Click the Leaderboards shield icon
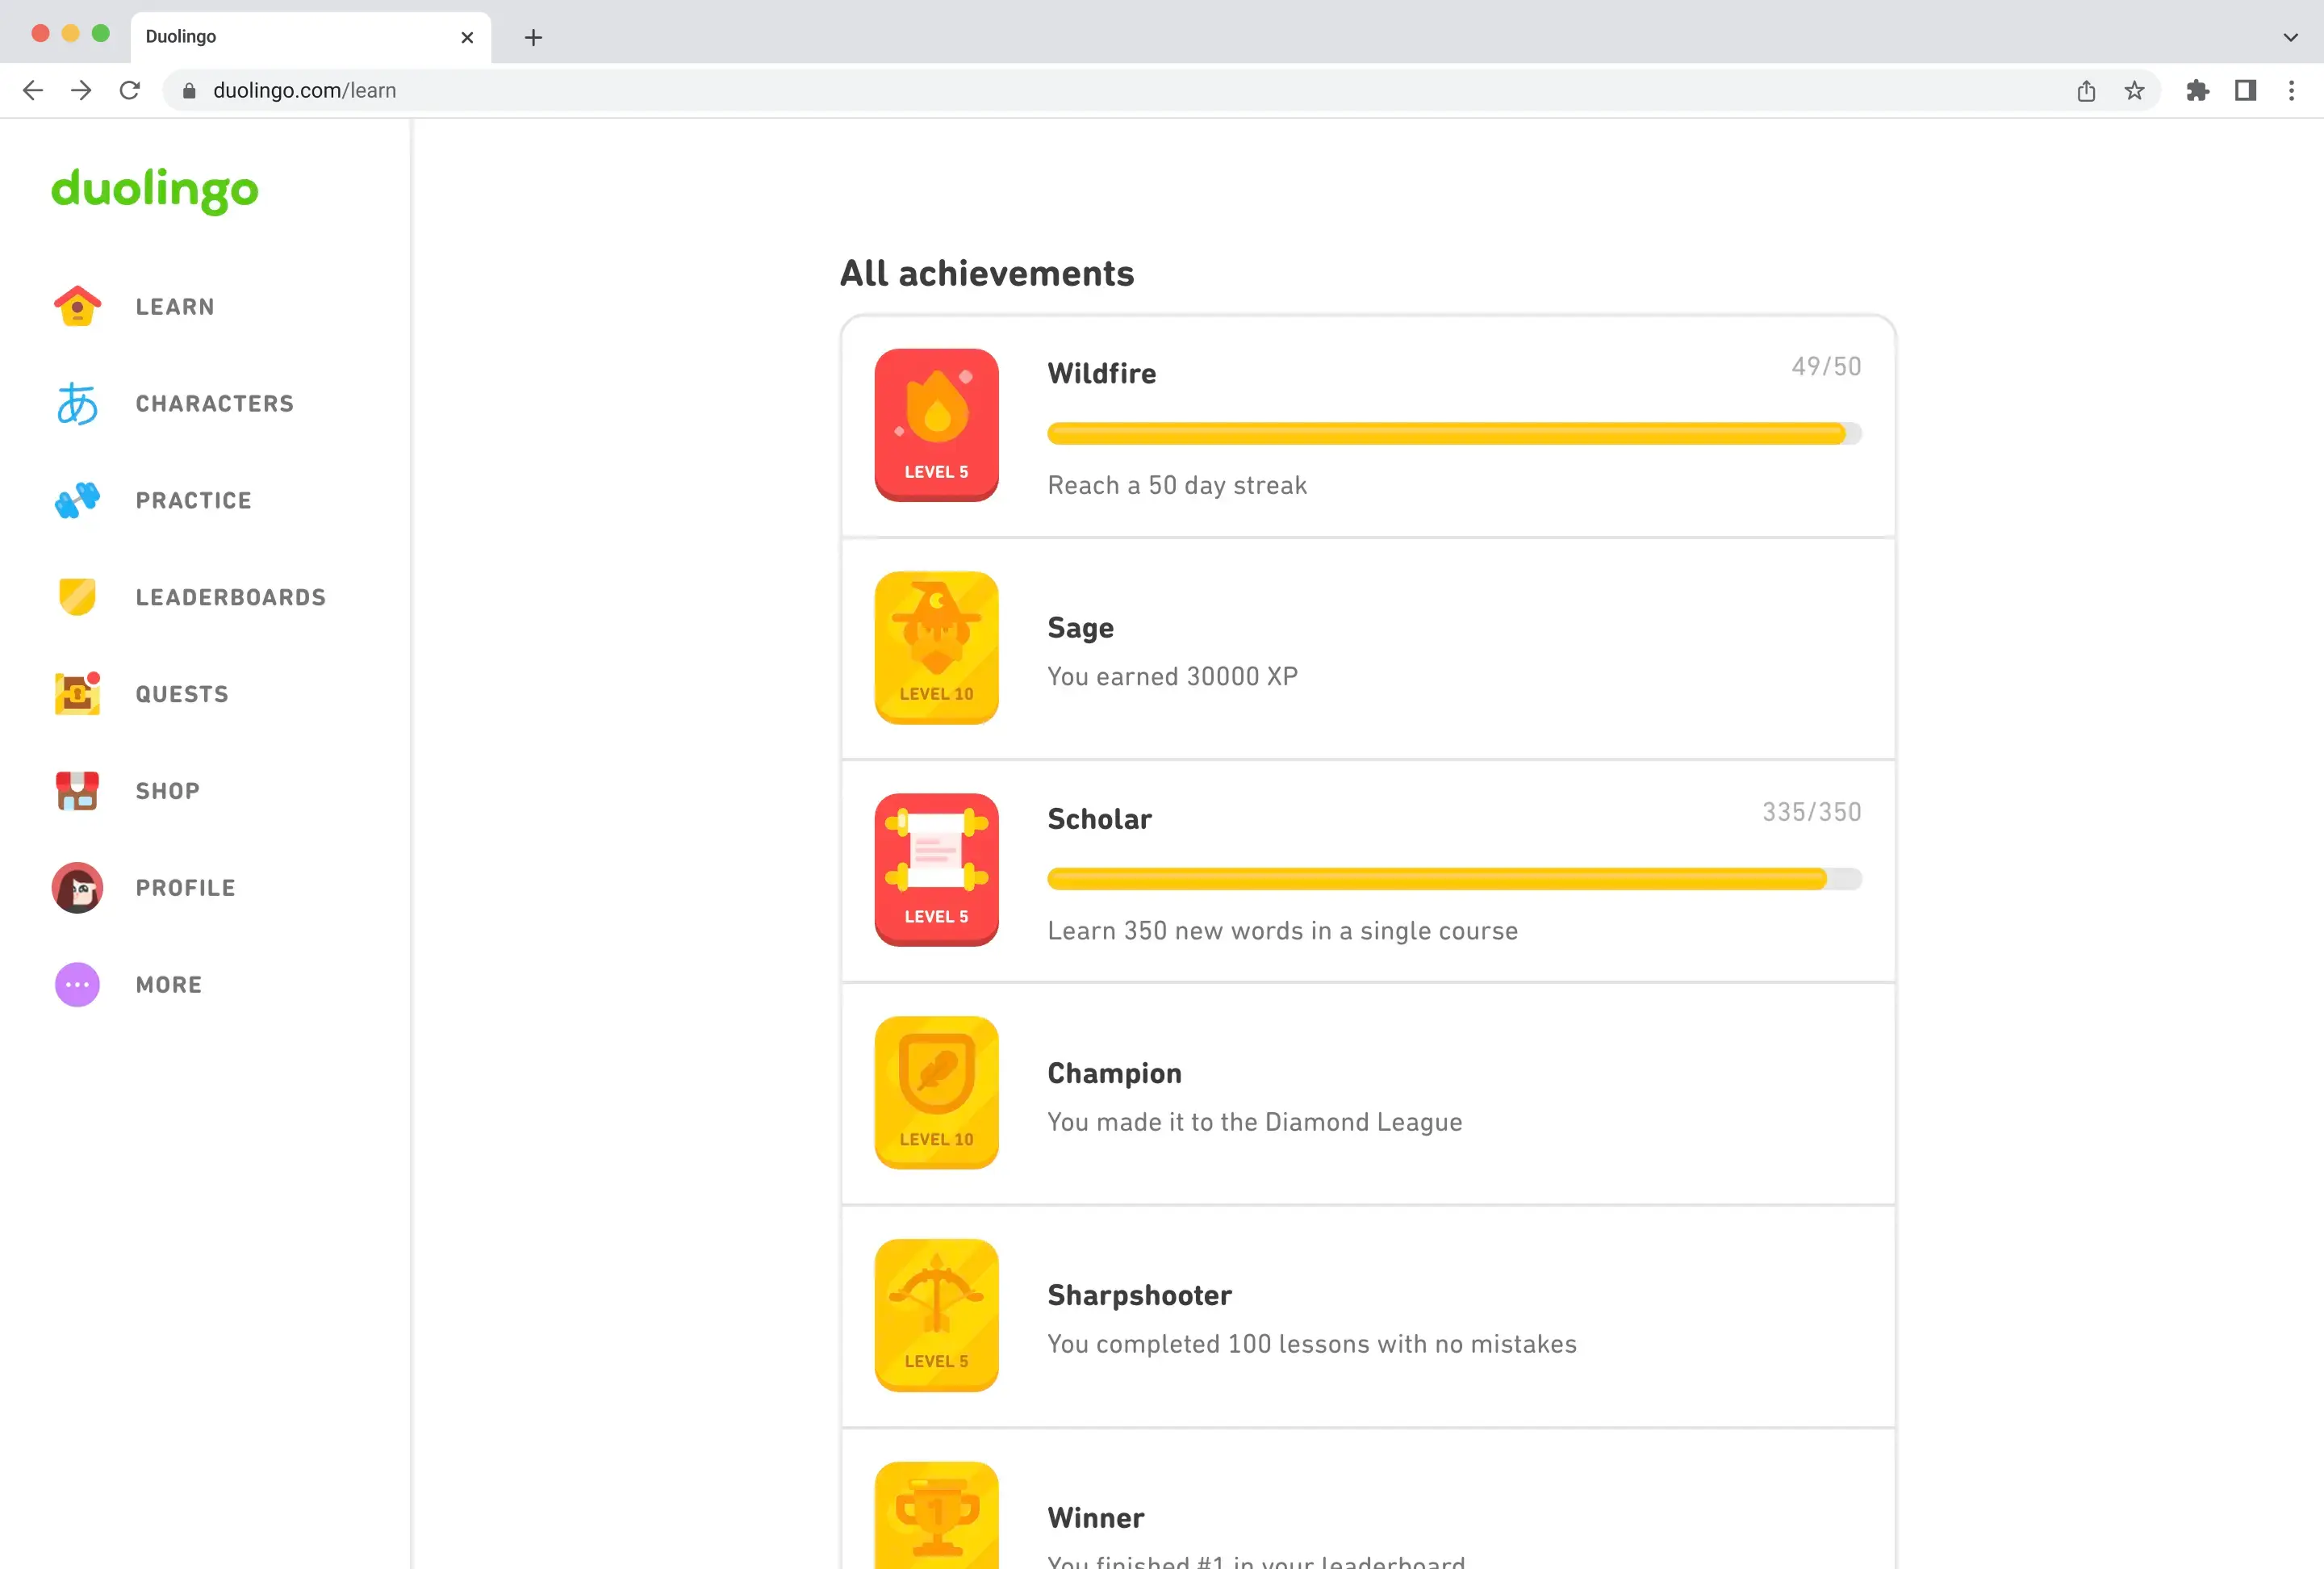 (x=77, y=597)
